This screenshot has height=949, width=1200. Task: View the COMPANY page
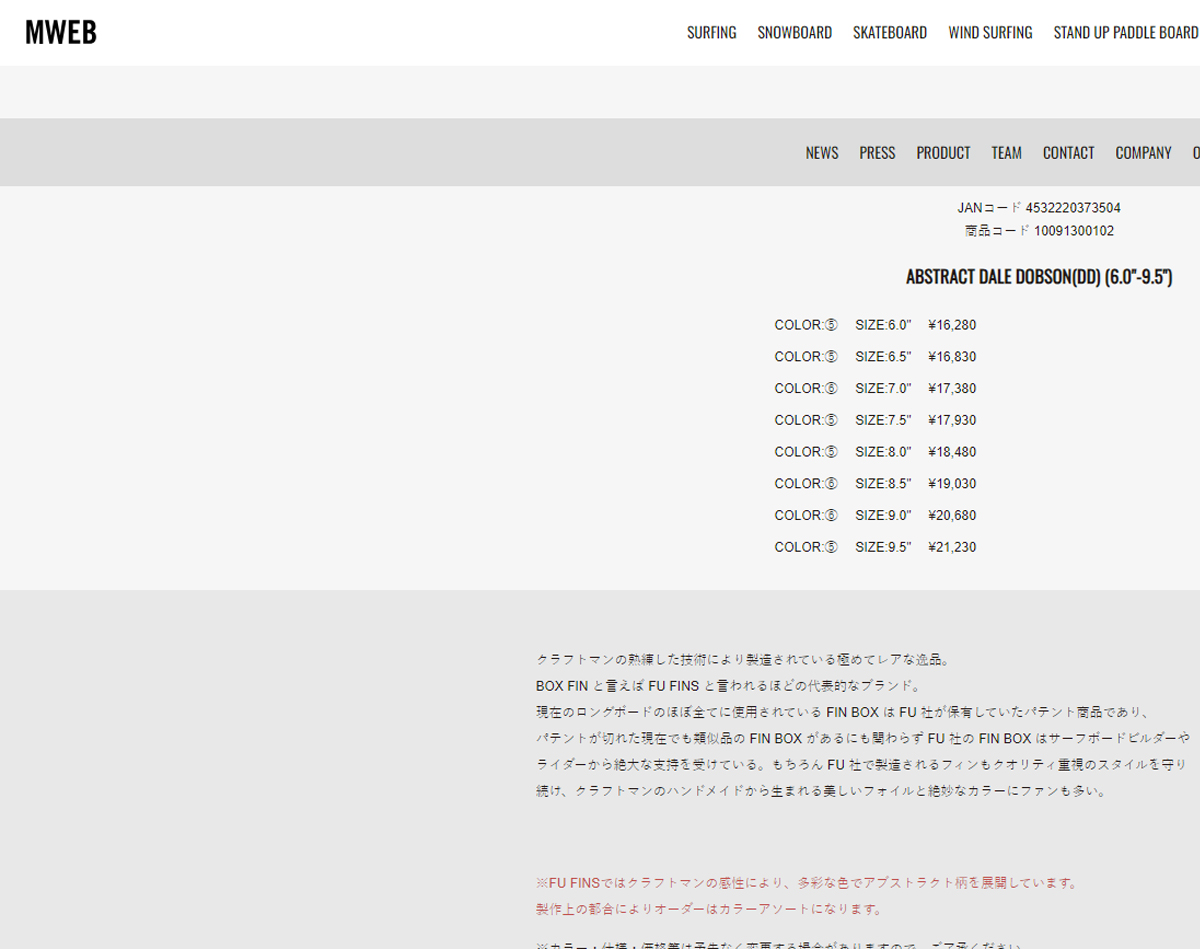click(x=1143, y=152)
